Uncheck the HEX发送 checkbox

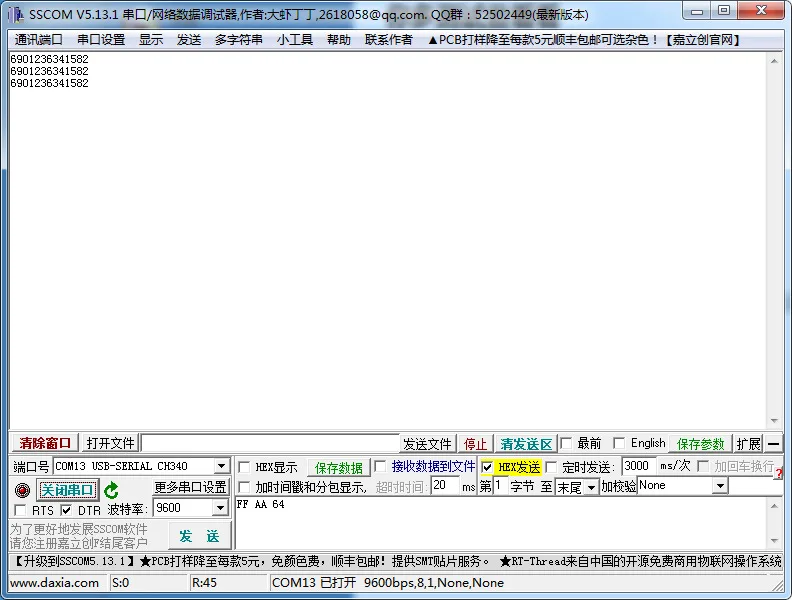486,467
